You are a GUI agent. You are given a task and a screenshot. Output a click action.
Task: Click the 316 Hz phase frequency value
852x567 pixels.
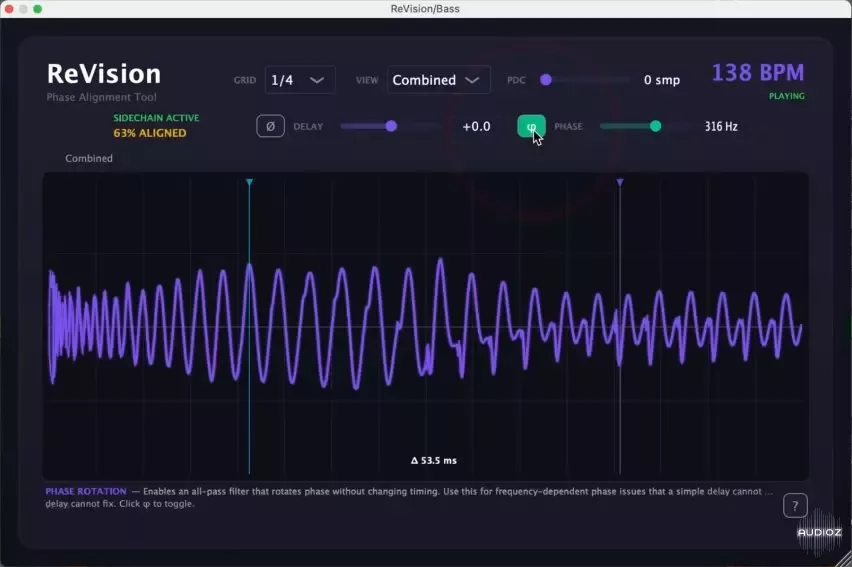(721, 127)
